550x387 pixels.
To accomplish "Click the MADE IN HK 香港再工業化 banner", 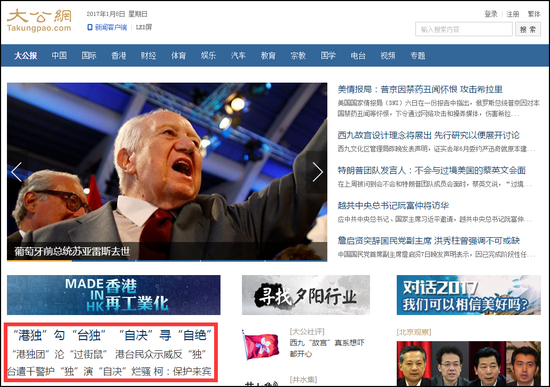I will [x=114, y=295].
